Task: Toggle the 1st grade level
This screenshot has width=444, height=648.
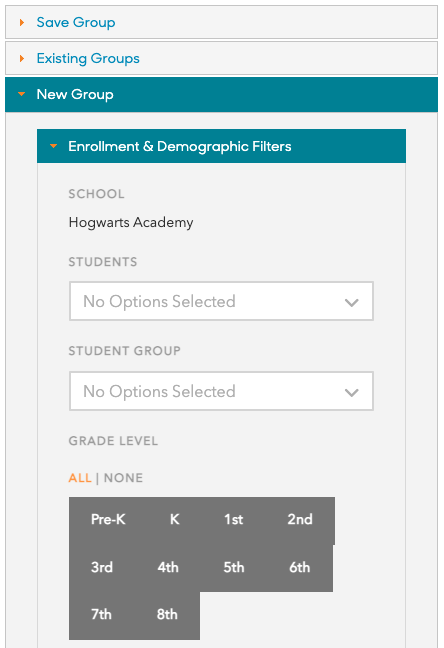Action: [x=234, y=520]
